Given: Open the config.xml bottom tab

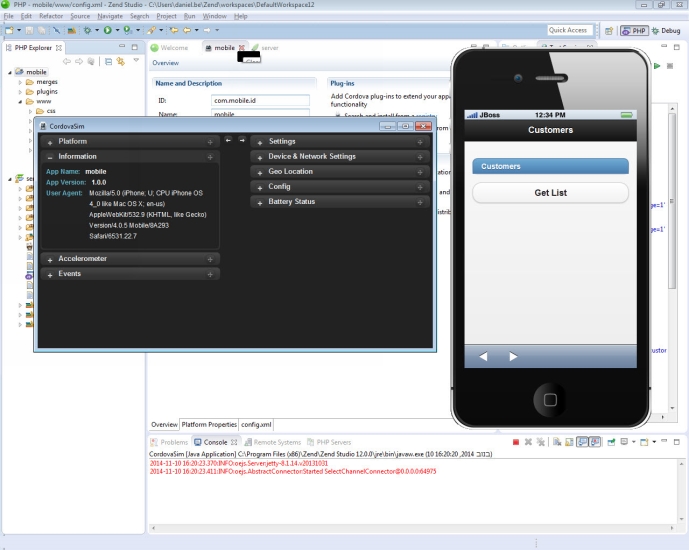Looking at the screenshot, I should pos(256,424).
